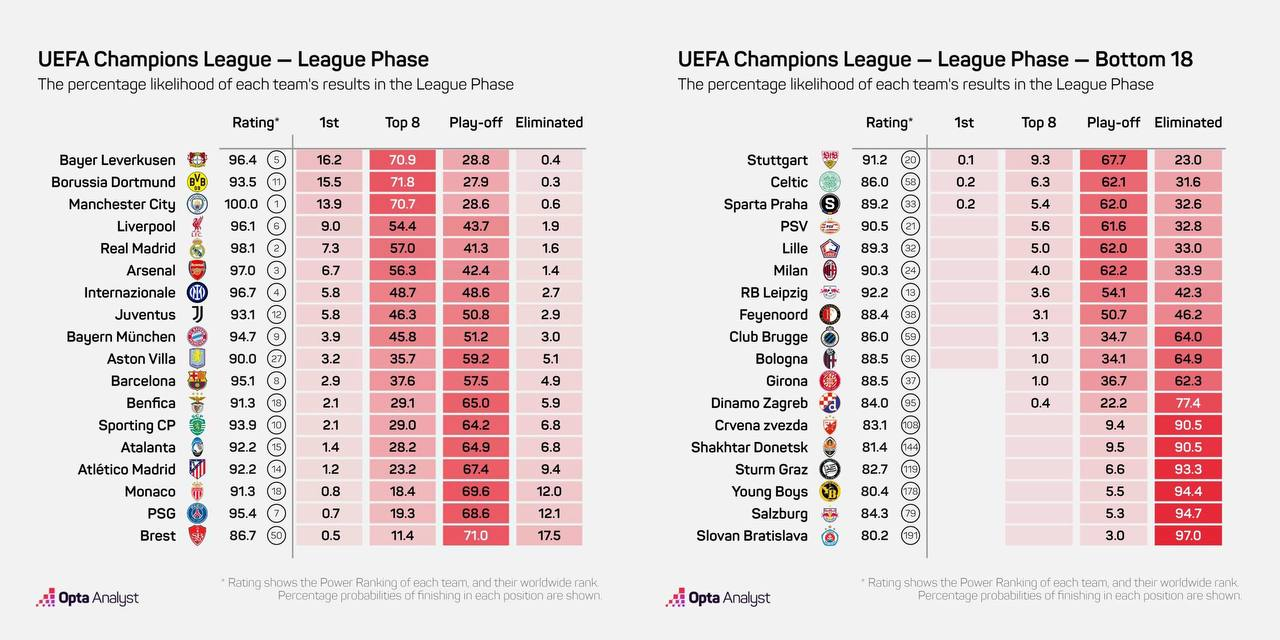Select the Sparta Praha round logo
The image size is (1280, 640).
pyautogui.click(x=829, y=204)
